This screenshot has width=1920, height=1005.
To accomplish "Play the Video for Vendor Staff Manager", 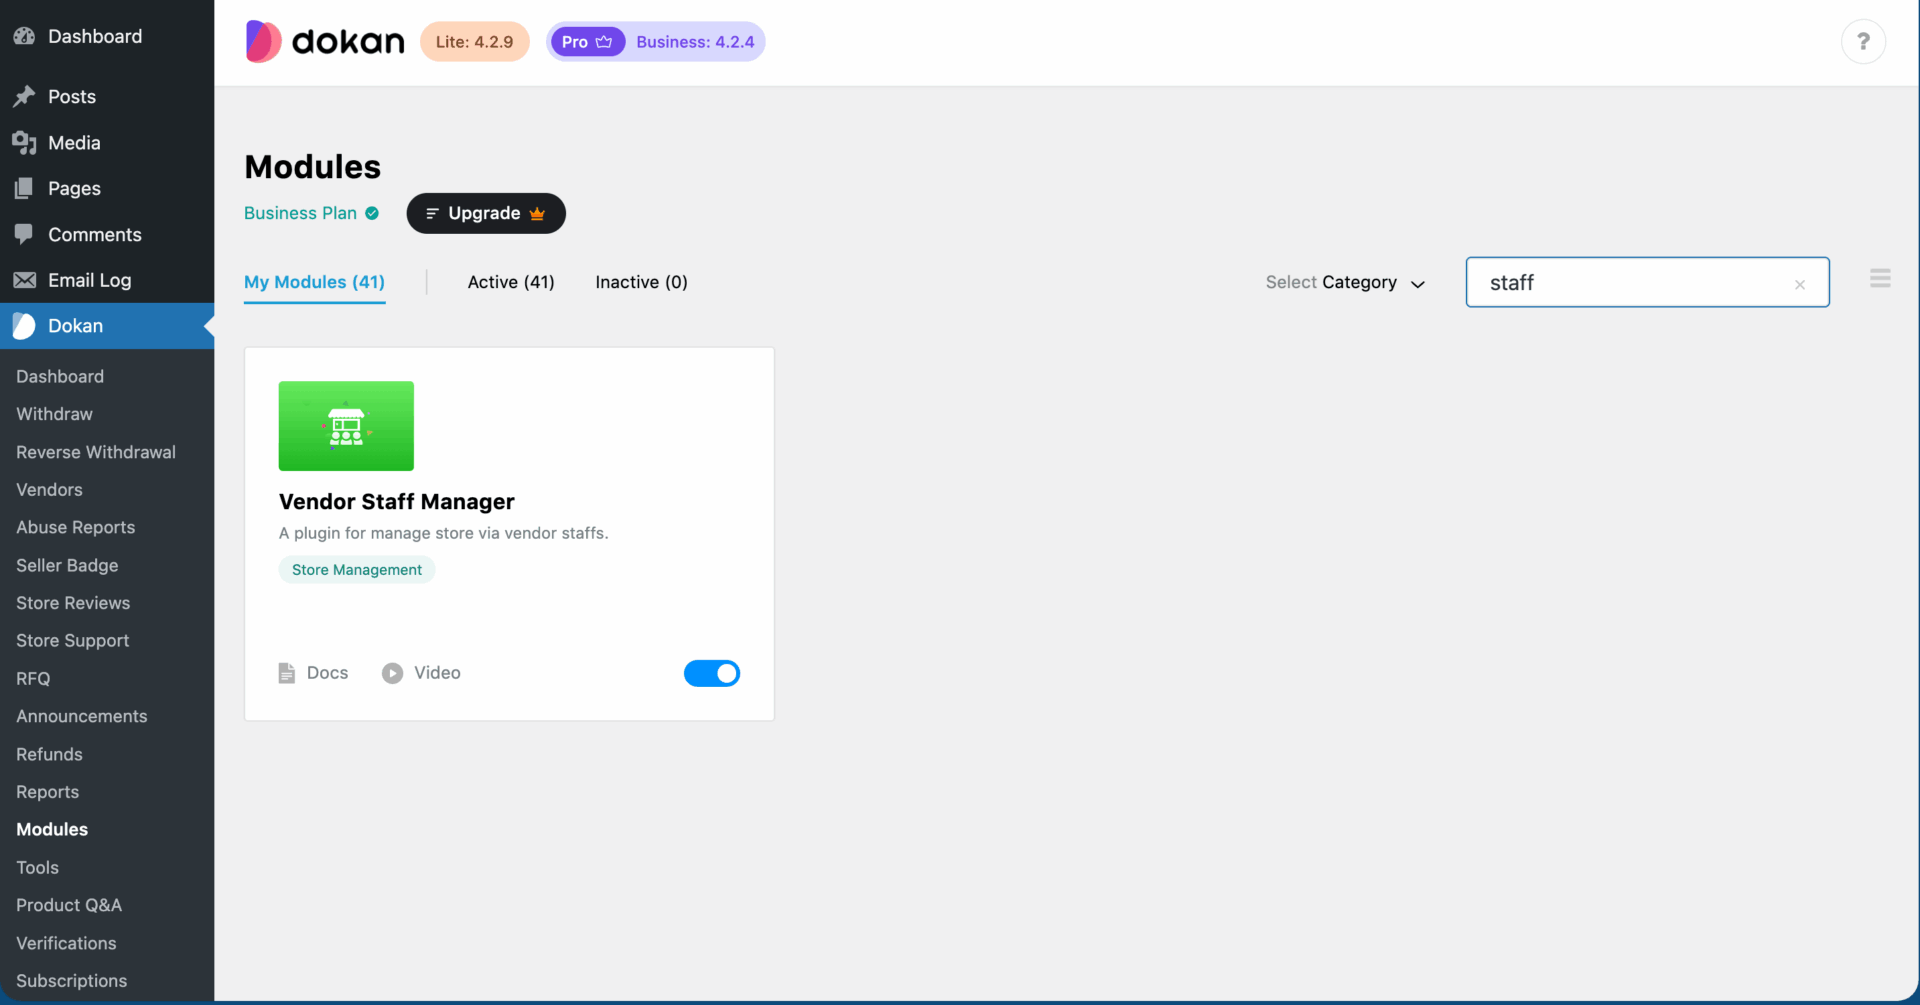I will pyautogui.click(x=392, y=672).
